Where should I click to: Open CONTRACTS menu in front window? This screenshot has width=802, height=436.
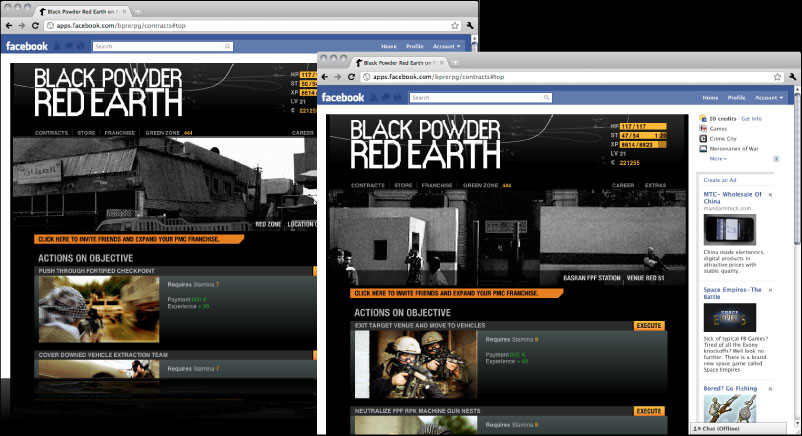368,185
